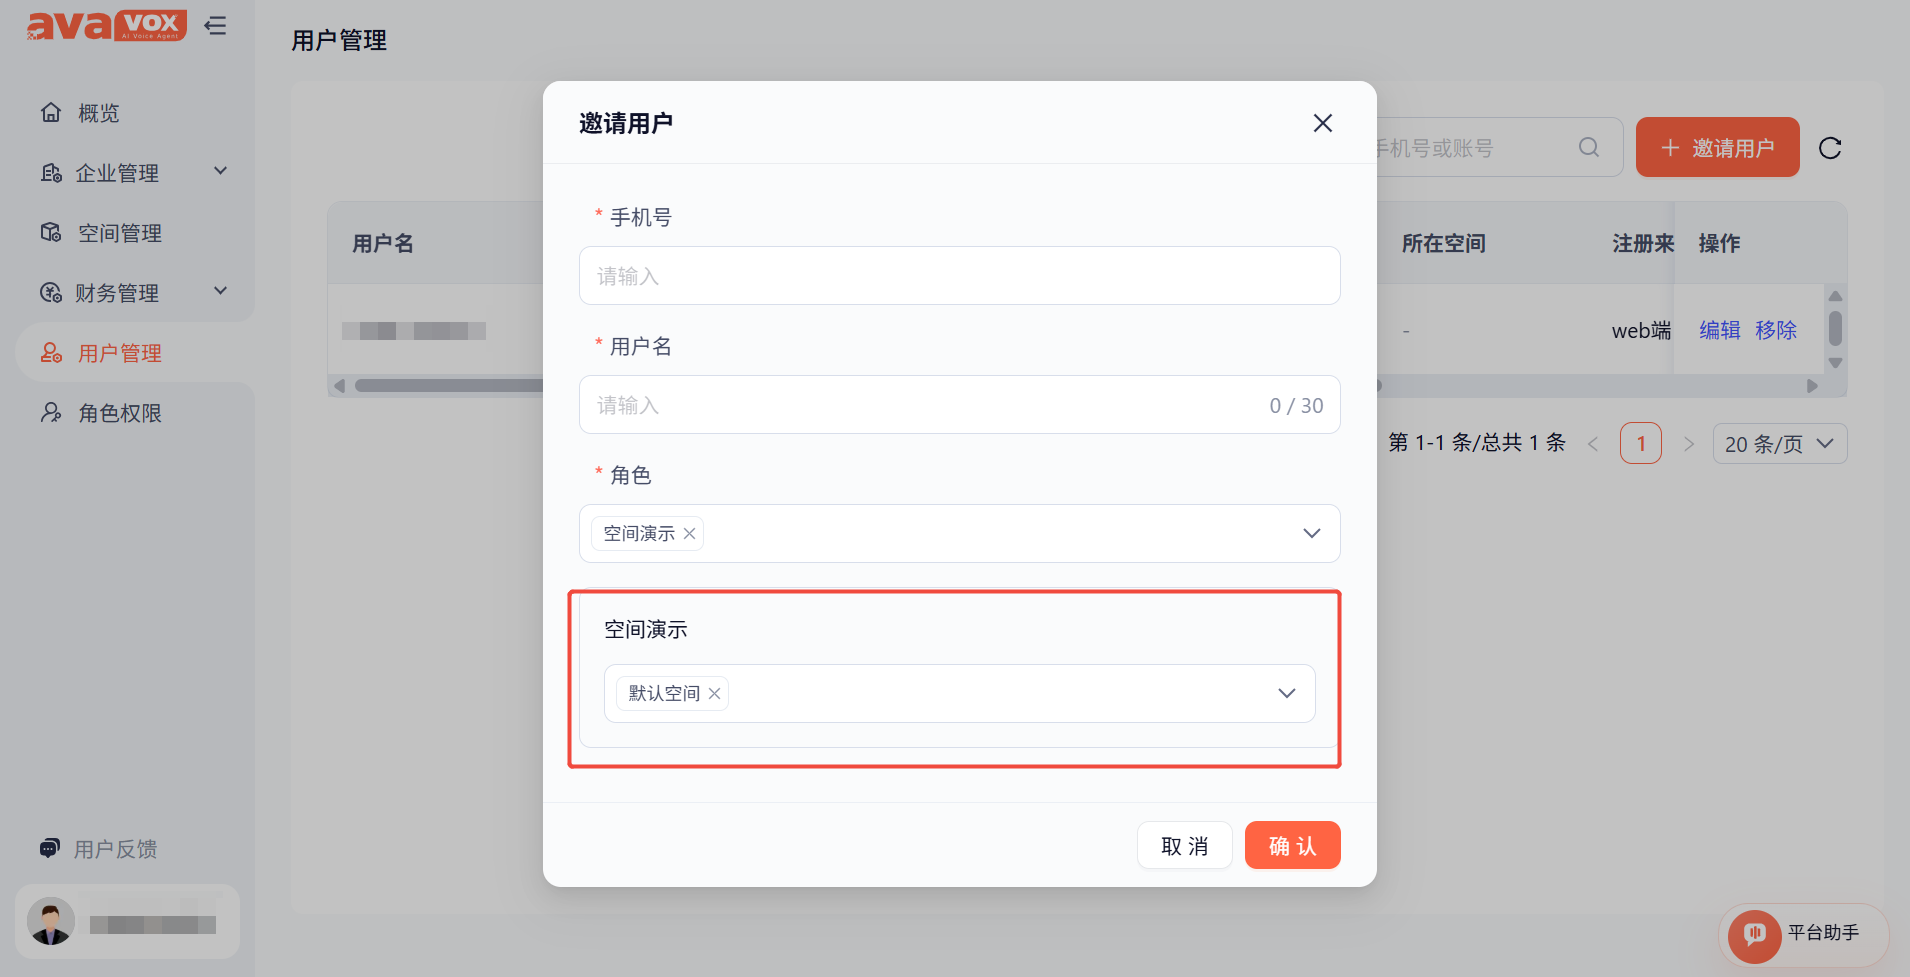Click the search magnifier icon
The image size is (1910, 977).
(1589, 148)
